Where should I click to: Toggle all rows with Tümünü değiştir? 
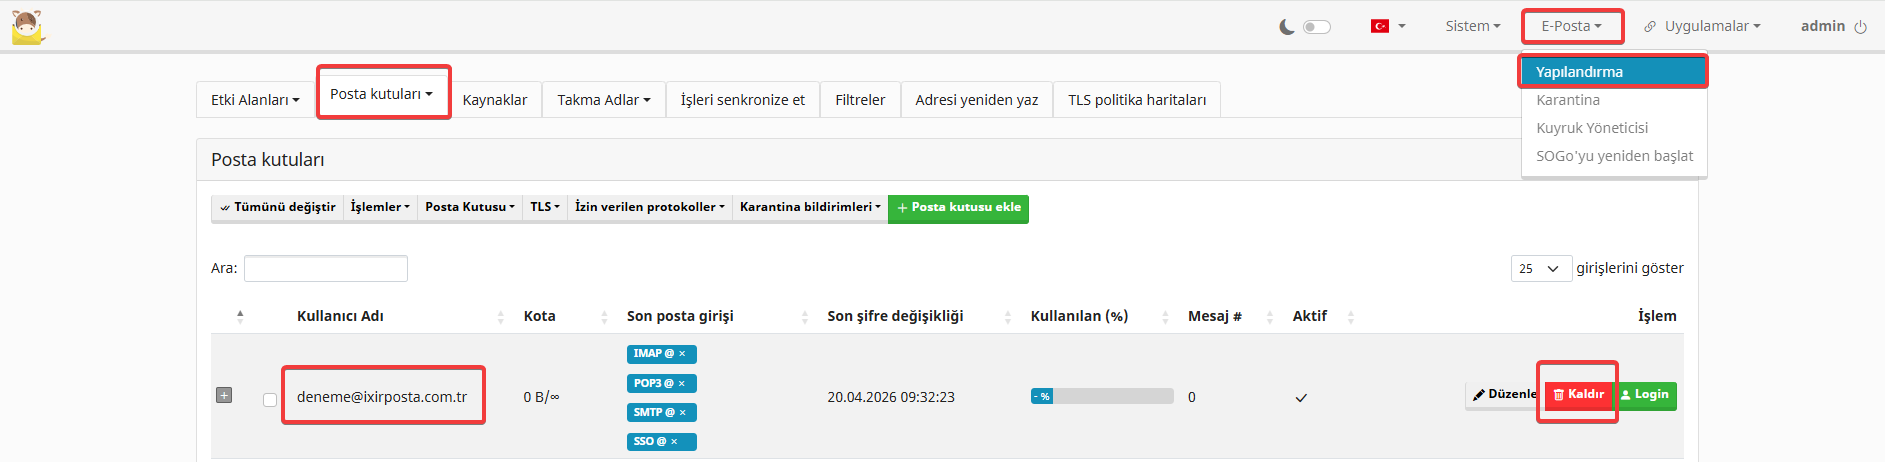(x=278, y=207)
